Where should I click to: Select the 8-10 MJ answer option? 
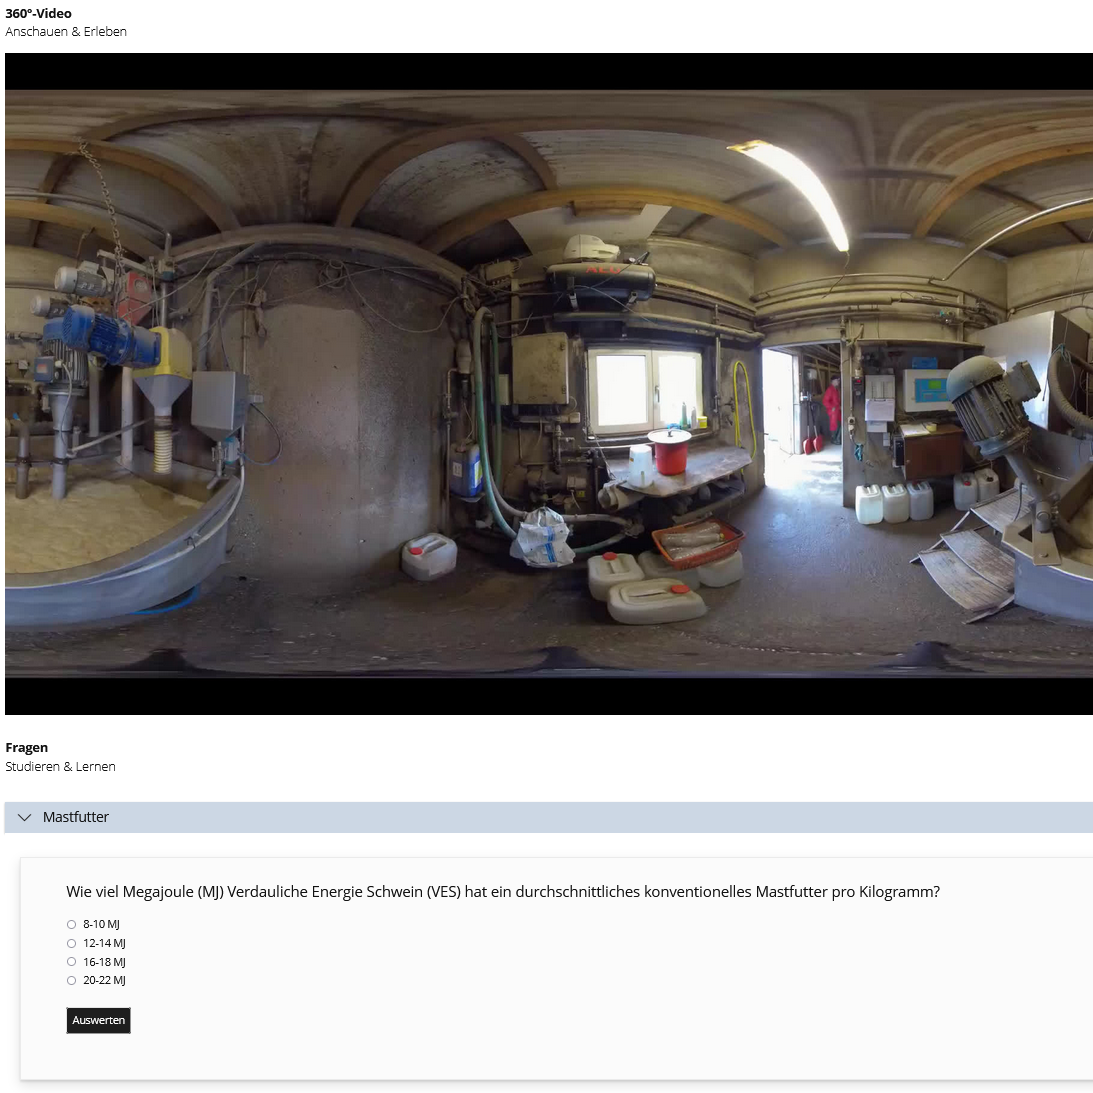click(x=72, y=924)
